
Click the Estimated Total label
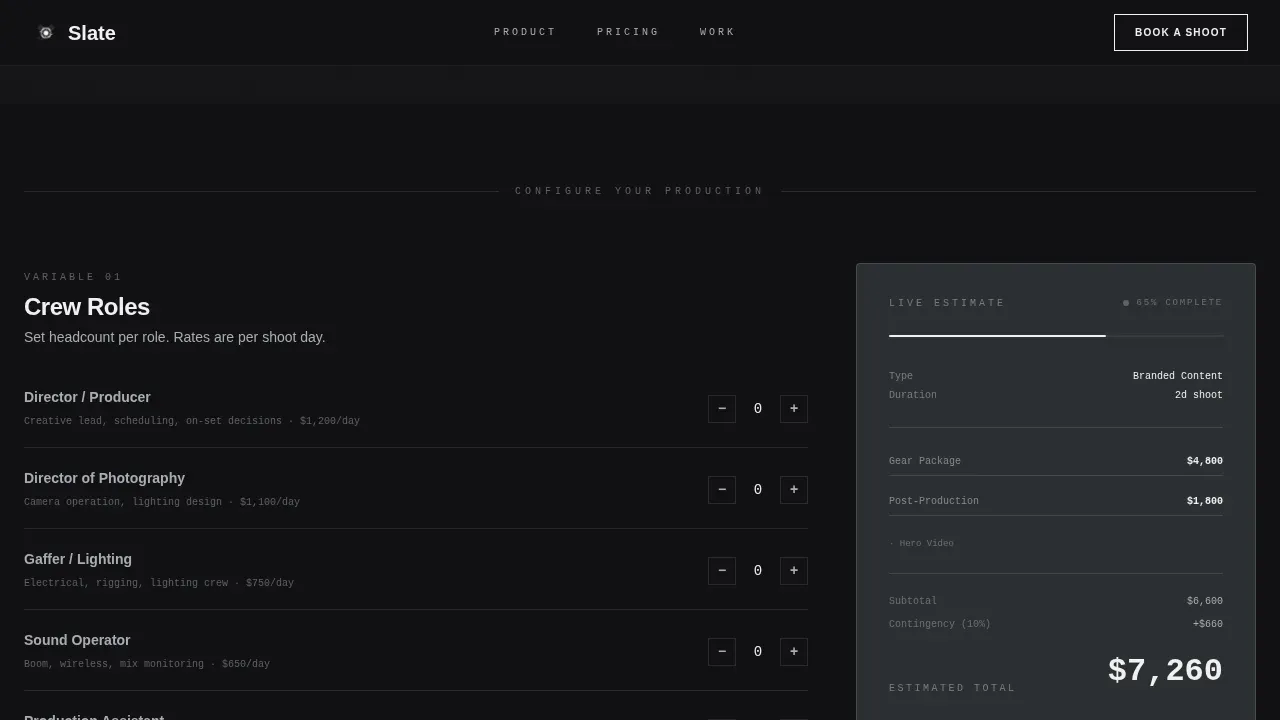point(952,688)
